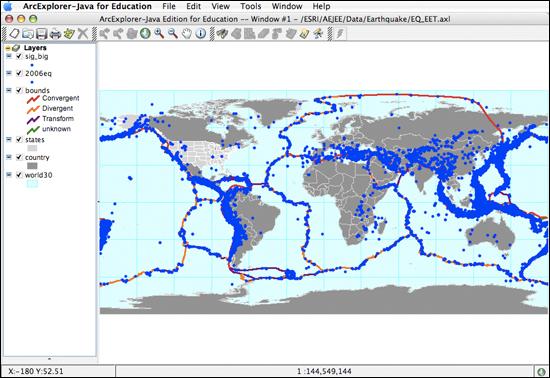
Task: Open the ArcExplorer-Java for Education app menu
Action: pos(87,6)
